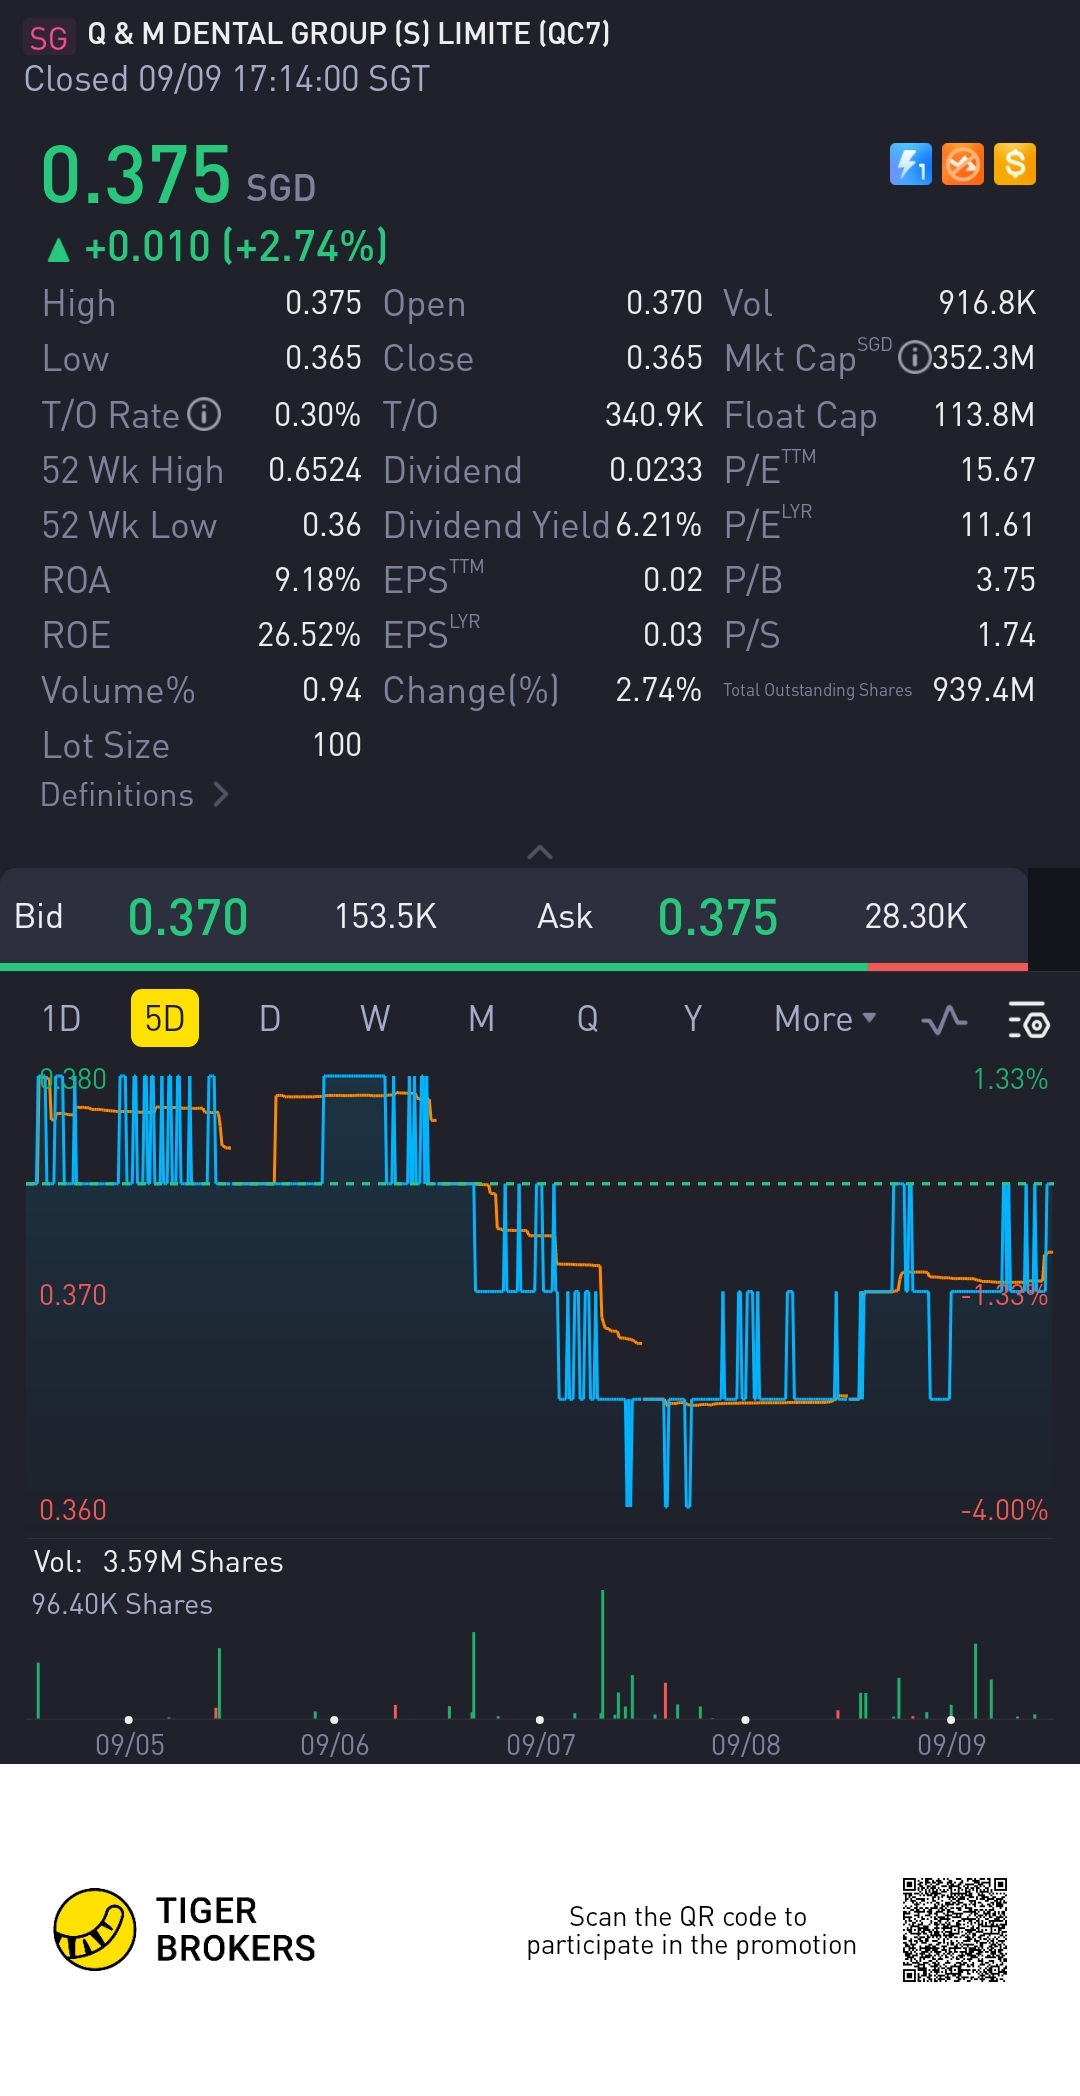Expand the More timeframe dropdown
The height and width of the screenshot is (2096, 1080).
coord(825,1019)
